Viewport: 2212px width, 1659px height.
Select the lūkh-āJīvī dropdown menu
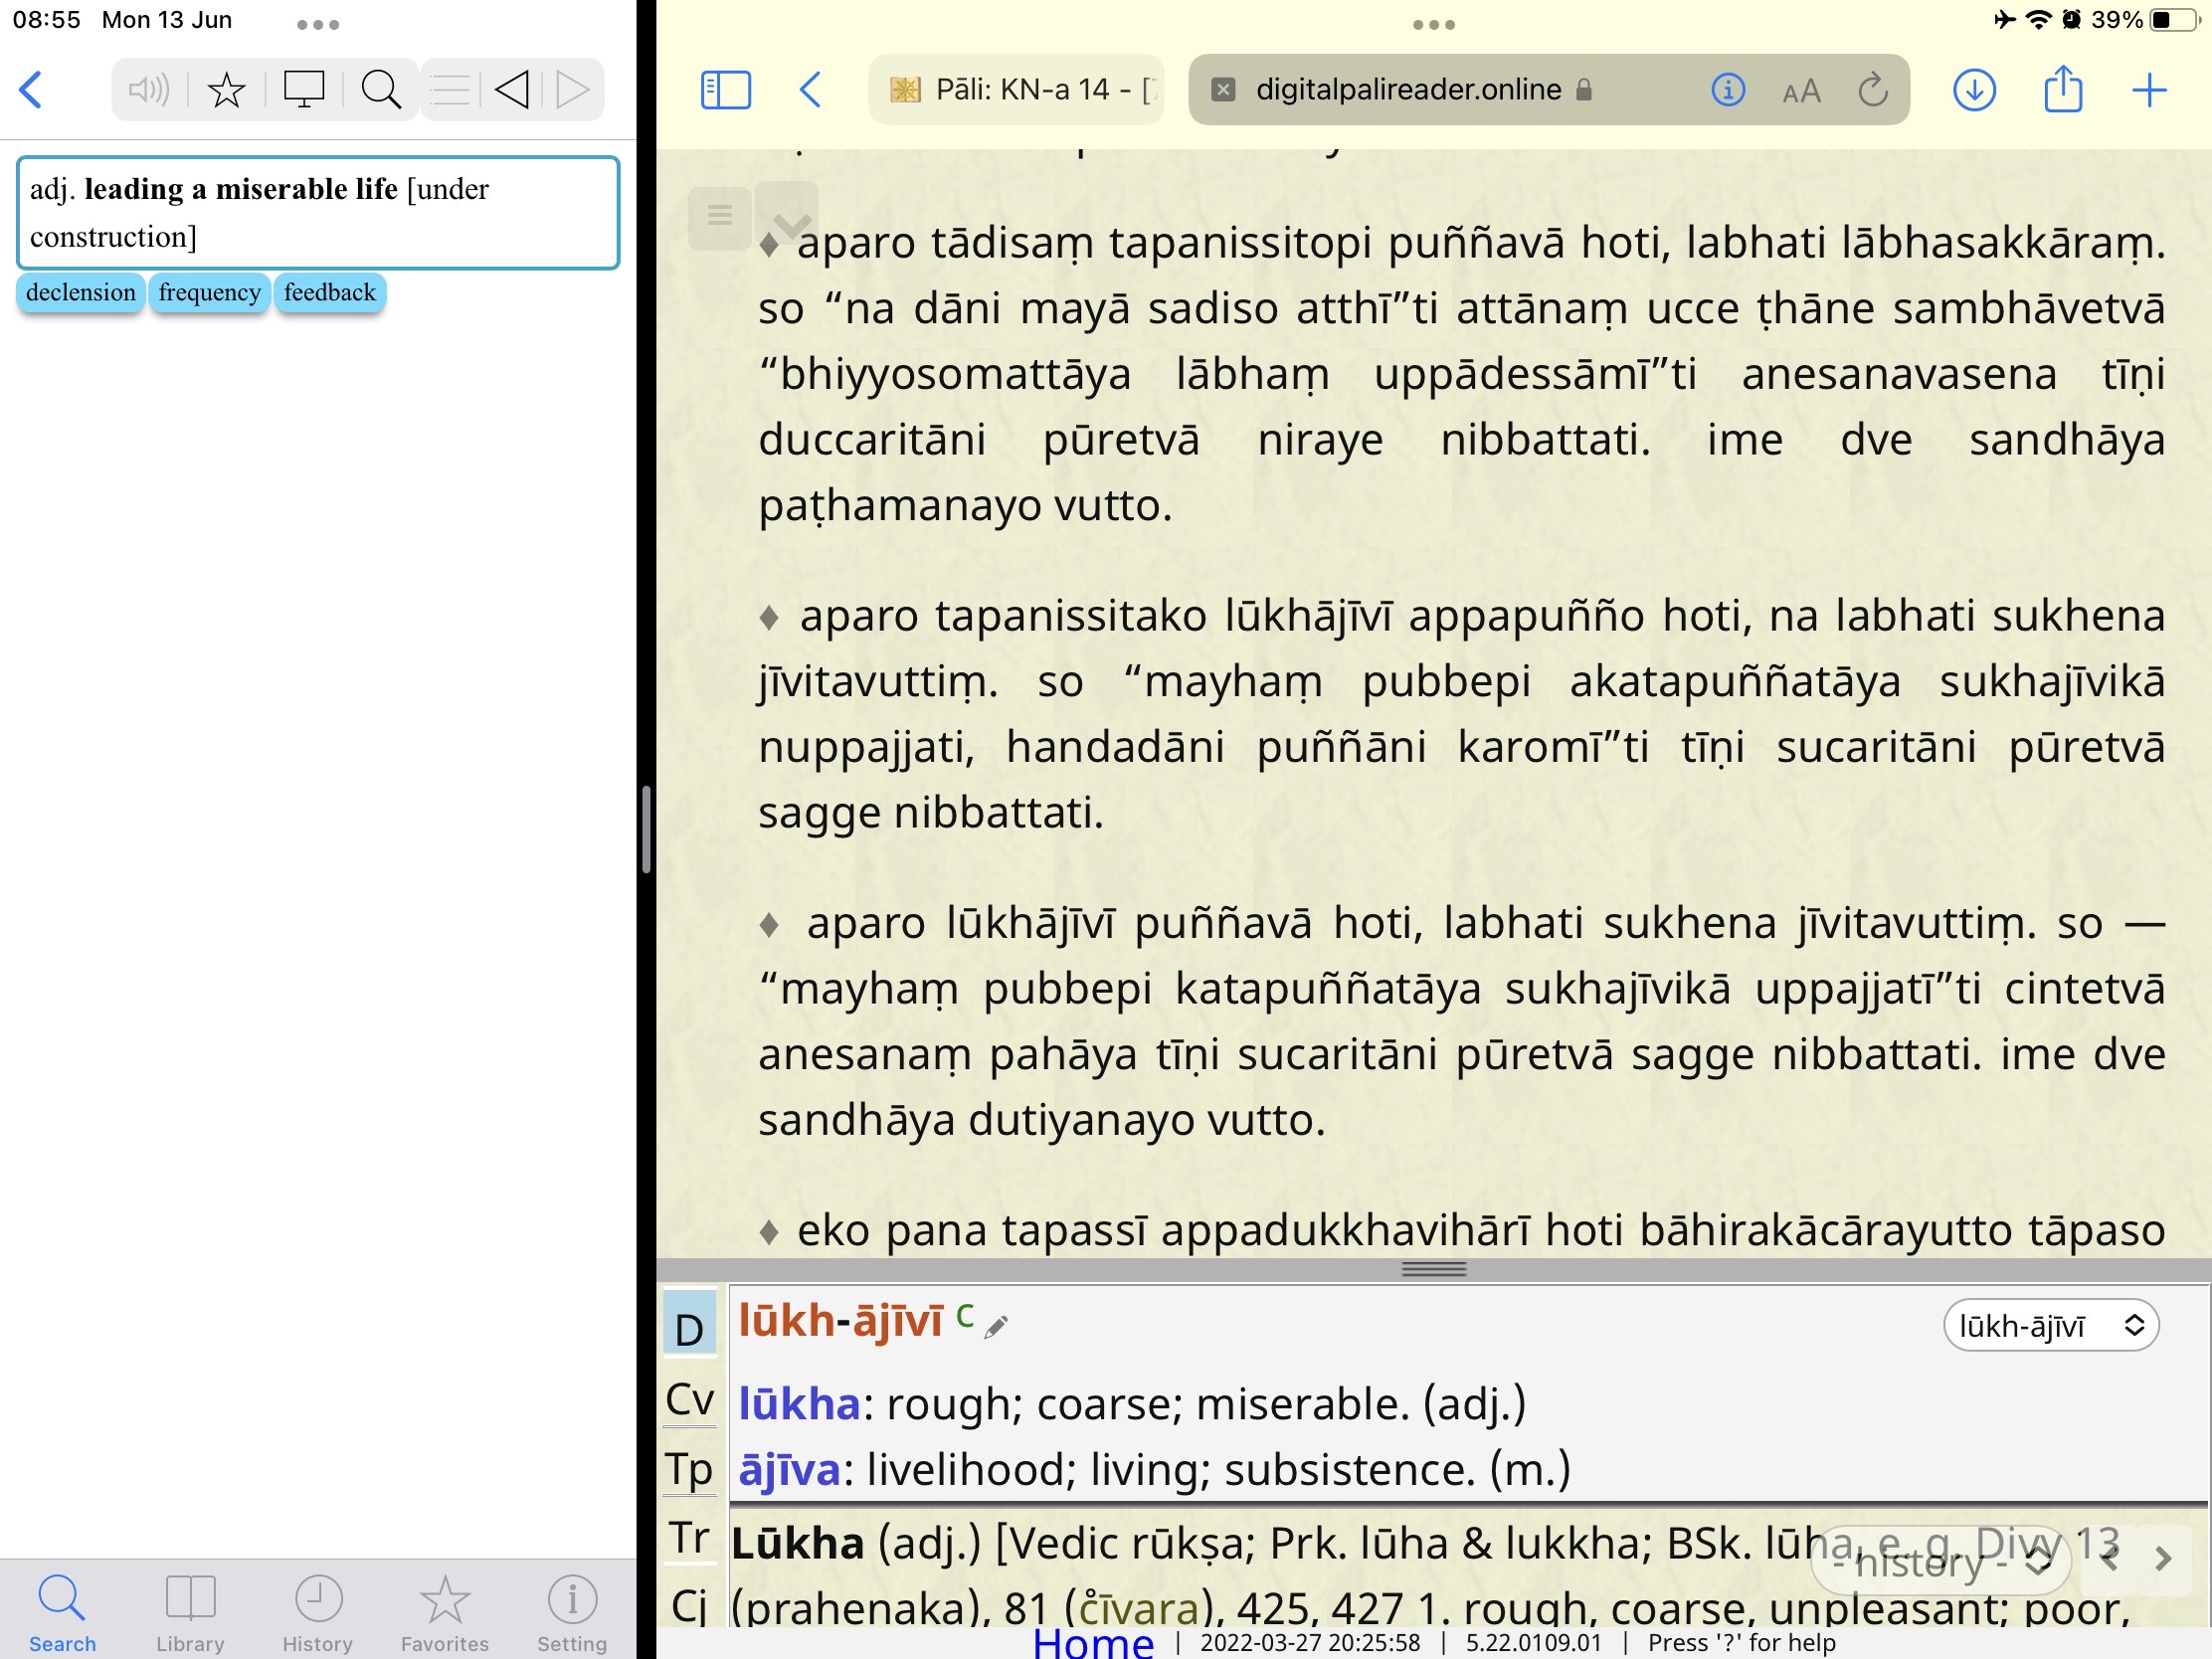(x=2047, y=1328)
